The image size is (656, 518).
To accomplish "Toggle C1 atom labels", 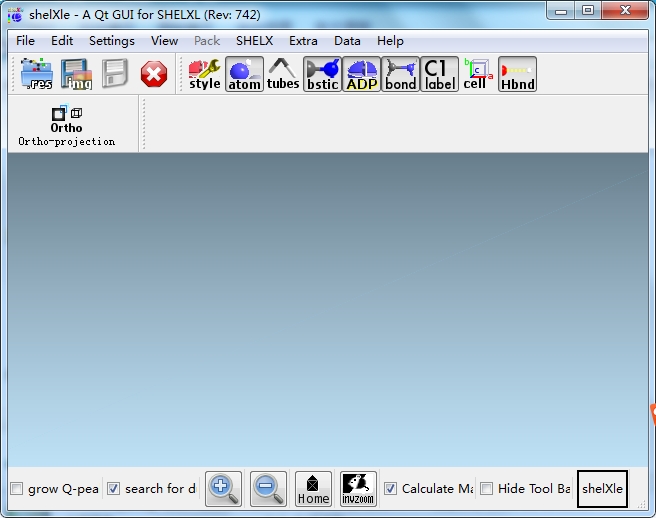I will 439,74.
